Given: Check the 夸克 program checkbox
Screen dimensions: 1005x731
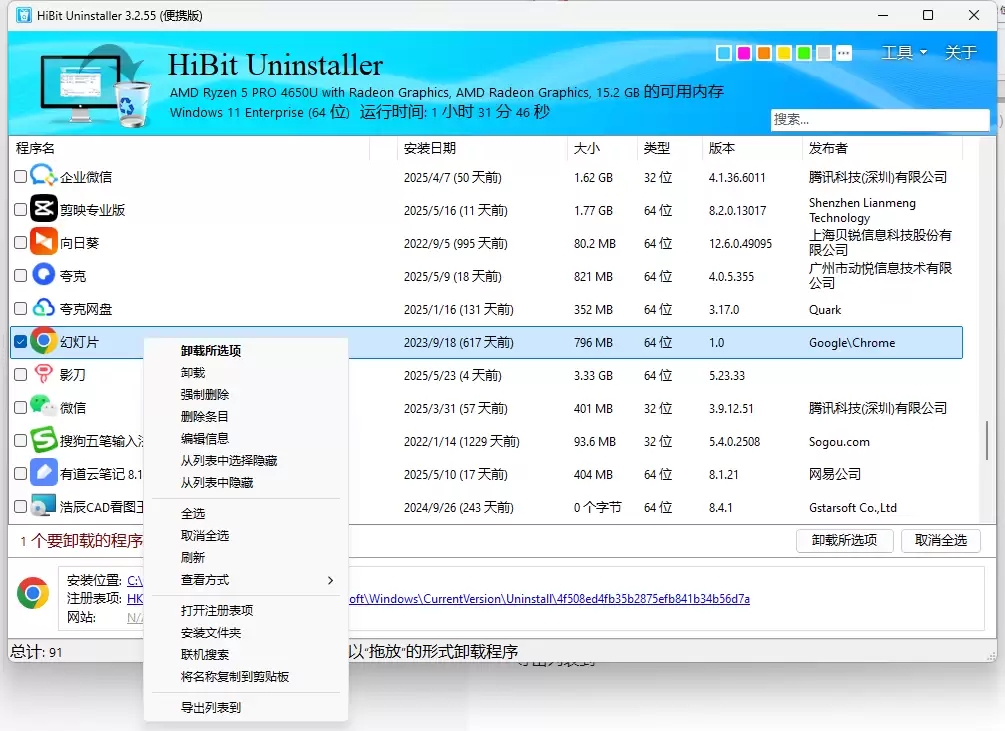Looking at the screenshot, I should (x=21, y=275).
